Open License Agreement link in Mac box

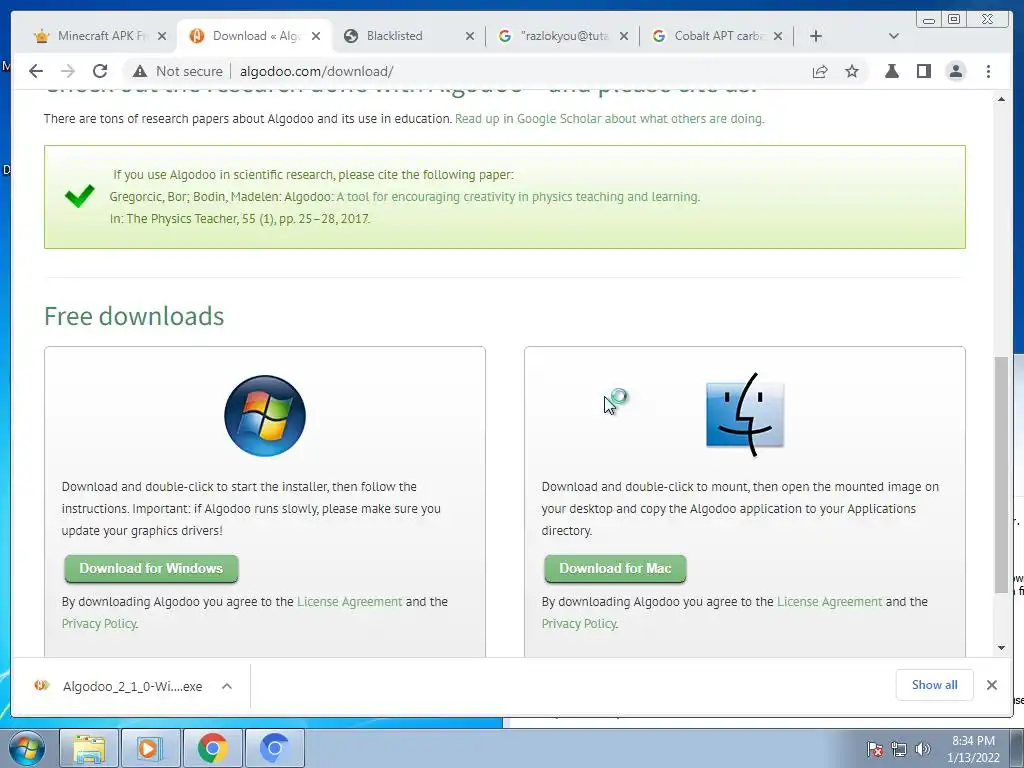(x=829, y=601)
